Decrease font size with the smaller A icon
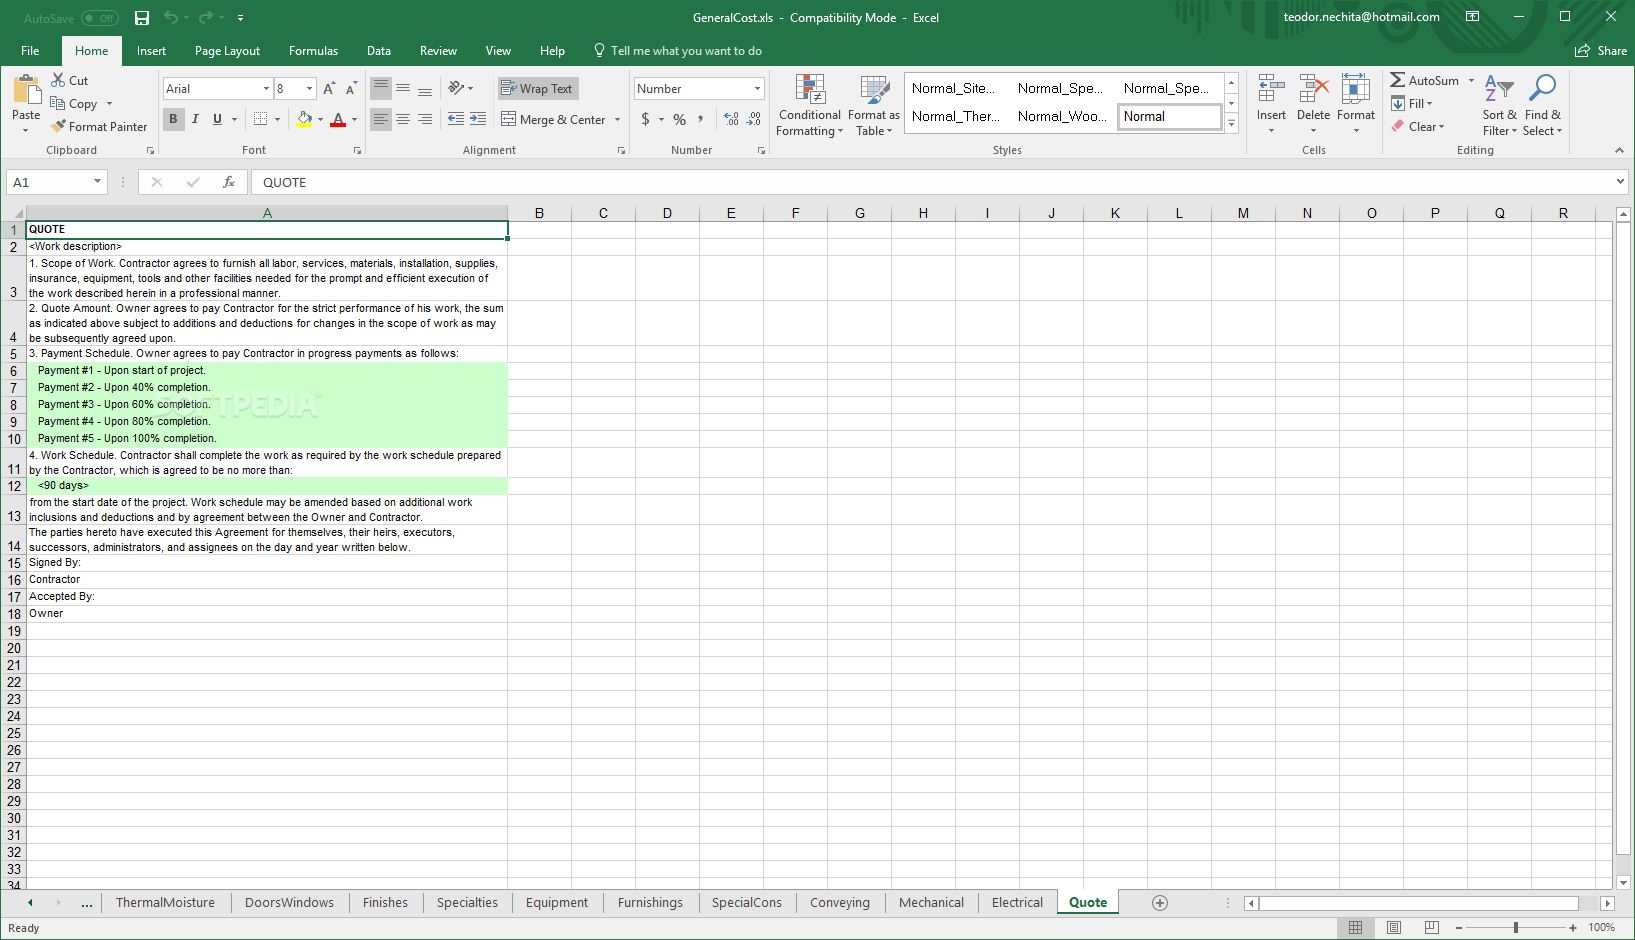1635x940 pixels. click(351, 89)
